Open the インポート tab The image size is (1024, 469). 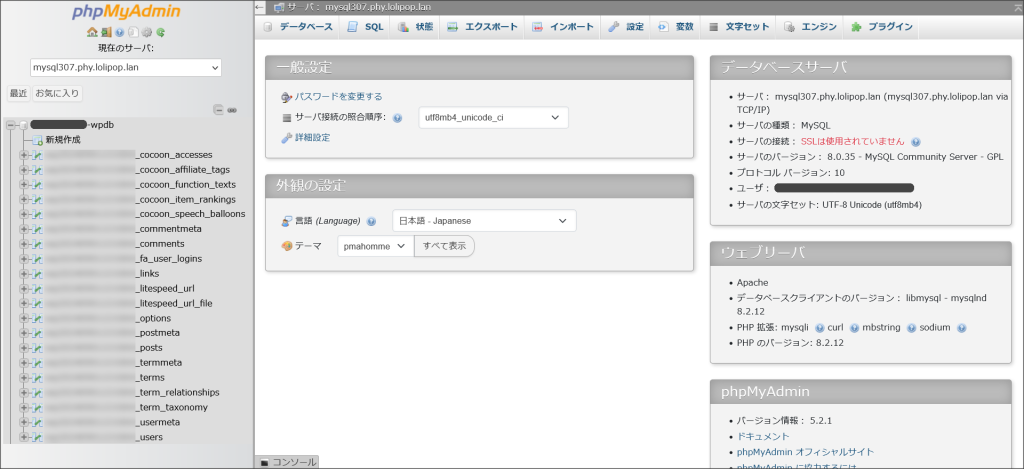(563, 27)
